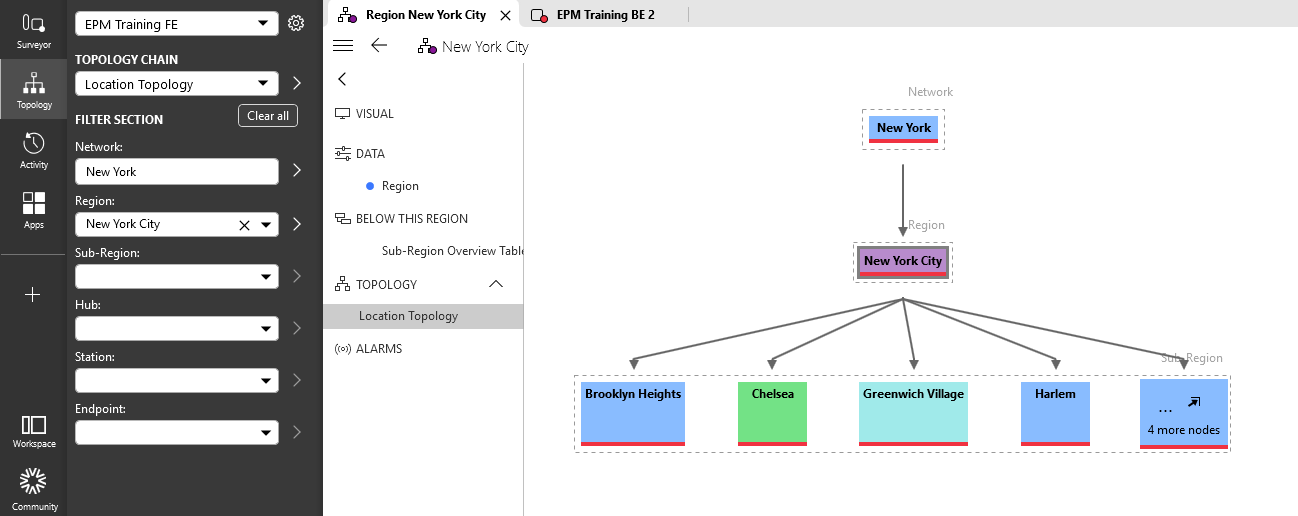
Task: Open Network New York via arrow
Action: pos(297,171)
